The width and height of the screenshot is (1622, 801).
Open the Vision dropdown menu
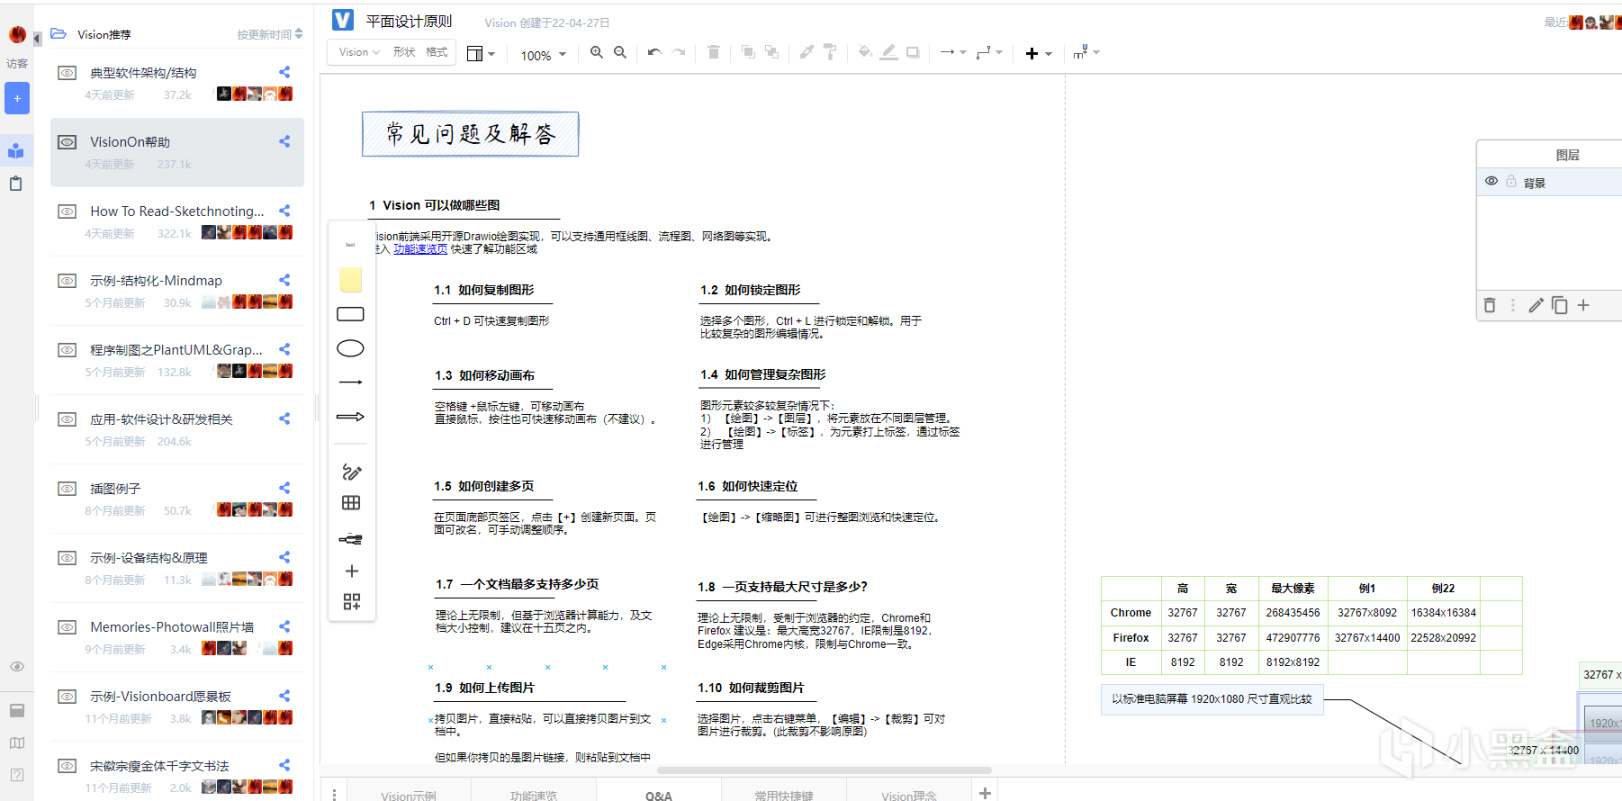pyautogui.click(x=359, y=52)
